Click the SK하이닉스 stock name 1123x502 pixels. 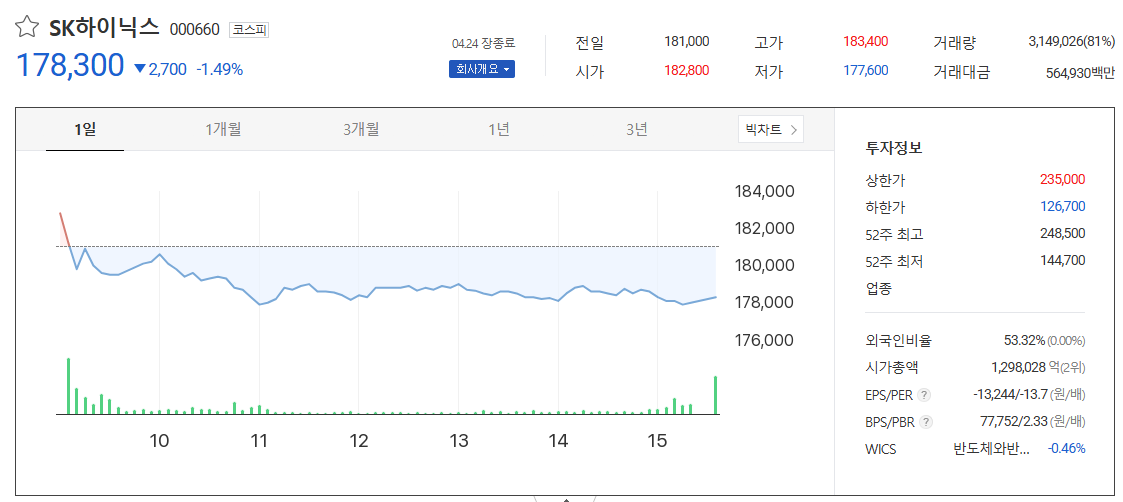click(104, 29)
